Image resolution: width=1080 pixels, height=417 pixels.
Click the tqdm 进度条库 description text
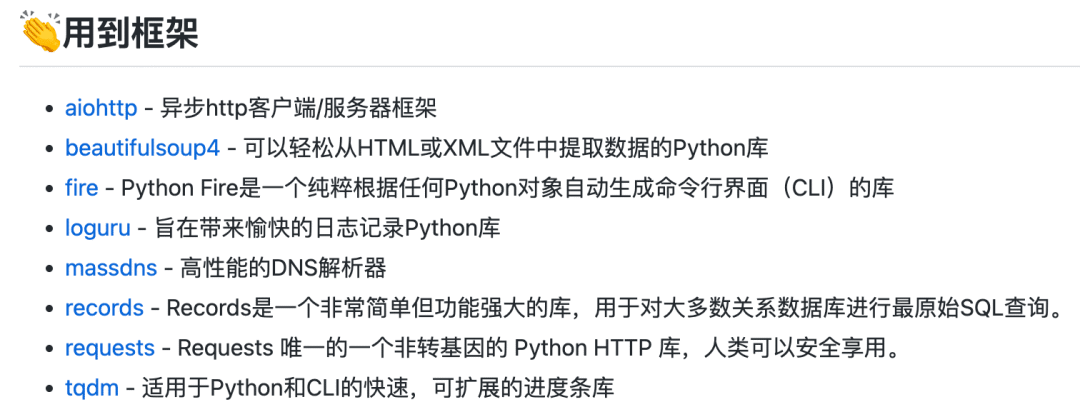click(378, 388)
